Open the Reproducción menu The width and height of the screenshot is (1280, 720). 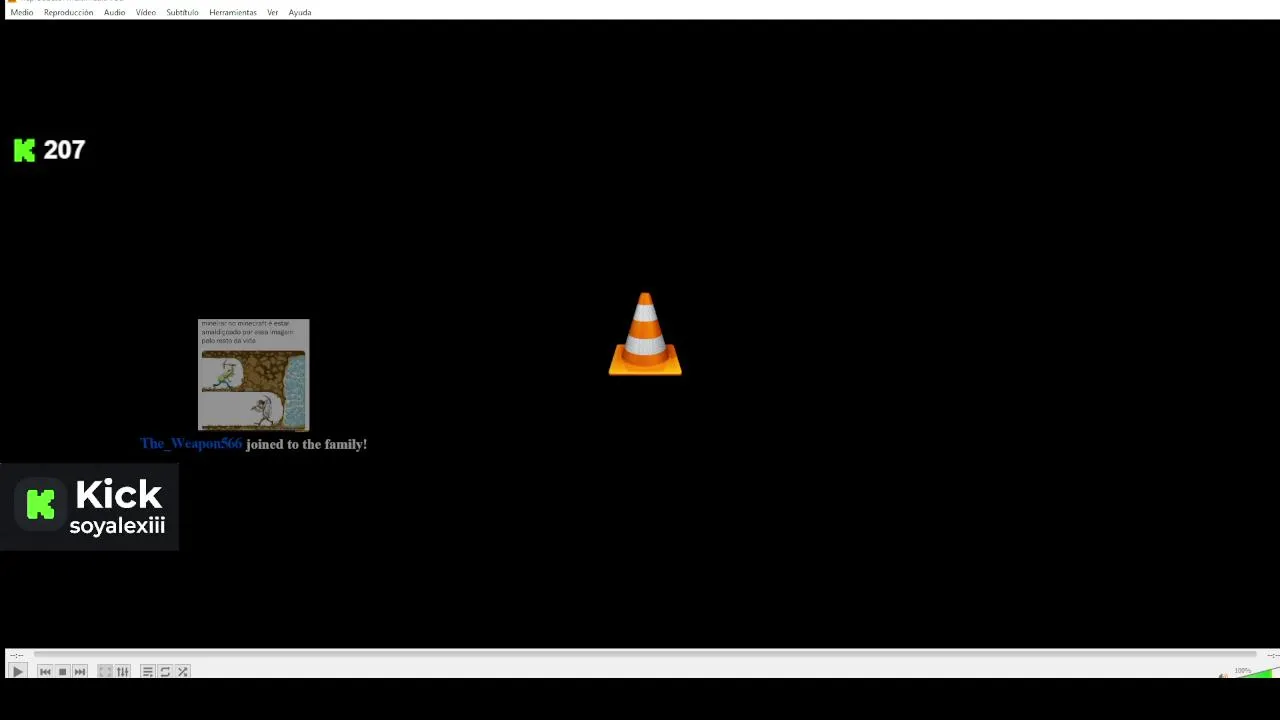(68, 12)
